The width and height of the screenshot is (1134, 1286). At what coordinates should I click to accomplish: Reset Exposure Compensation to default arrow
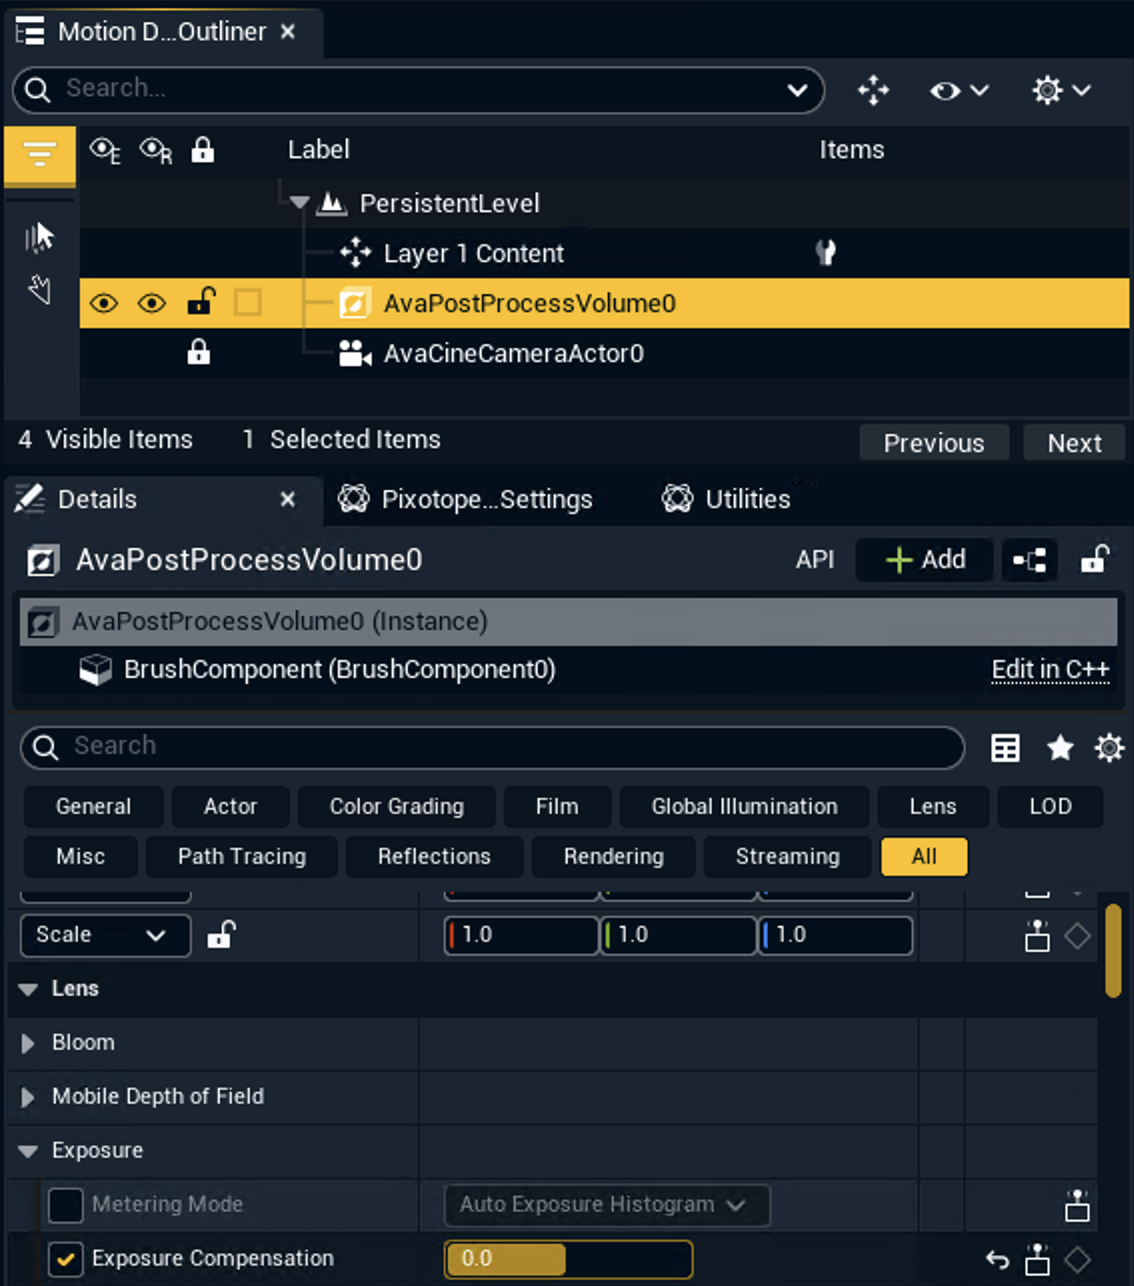point(996,1259)
